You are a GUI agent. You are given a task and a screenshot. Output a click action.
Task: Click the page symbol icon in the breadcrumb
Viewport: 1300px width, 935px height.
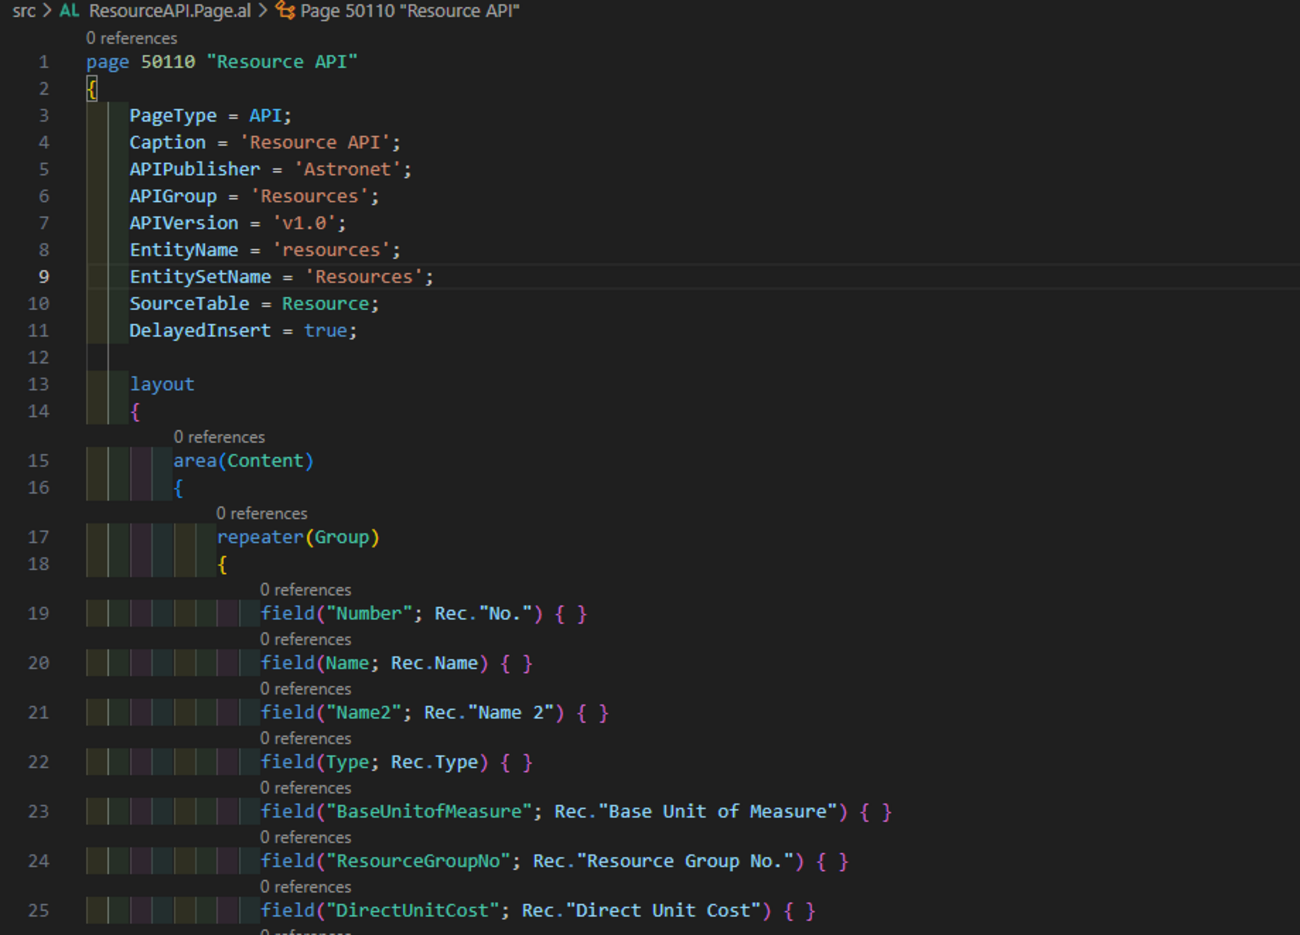pos(285,11)
